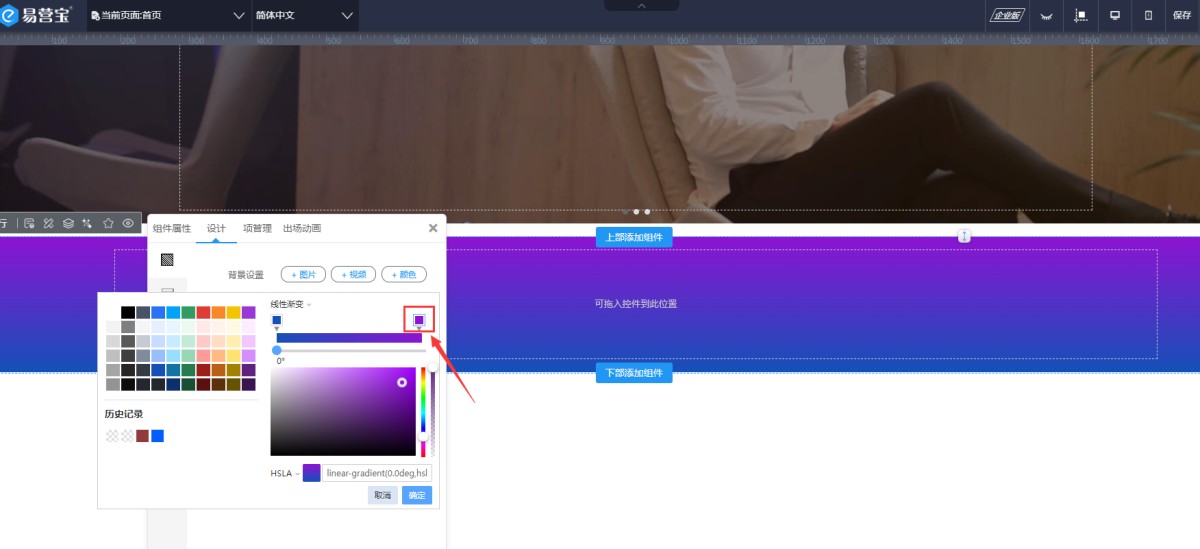Pick the yellow swatch in palette top row
The image size is (1200, 549).
[233, 312]
